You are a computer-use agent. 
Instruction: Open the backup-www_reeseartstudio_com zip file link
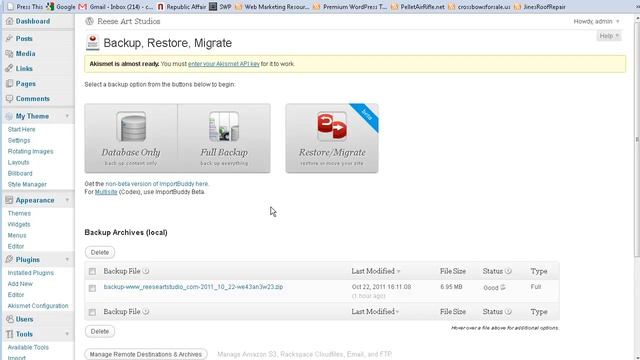193,287
